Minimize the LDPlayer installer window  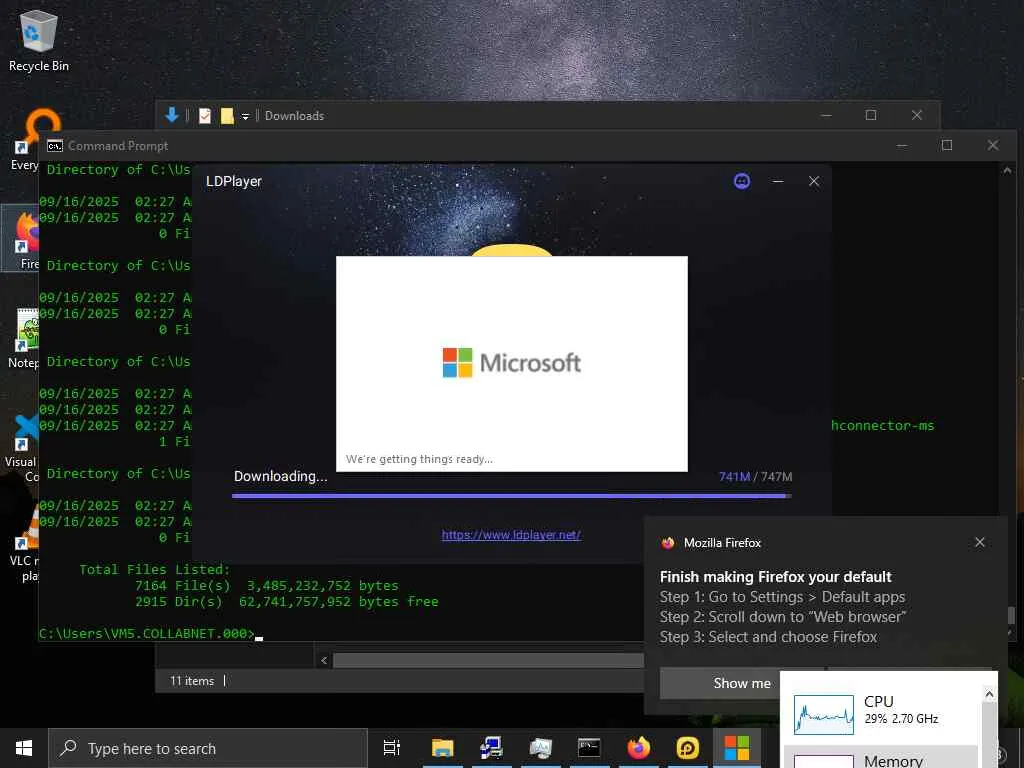[778, 181]
